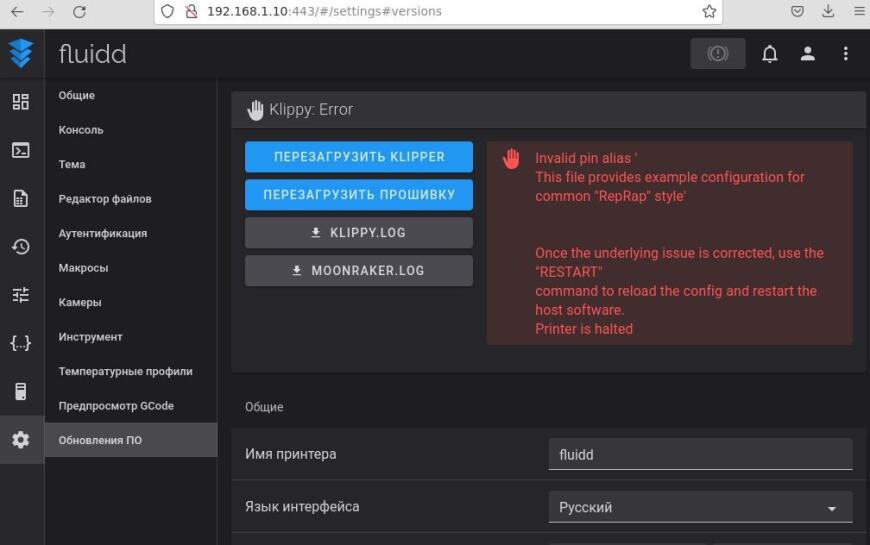The width and height of the screenshot is (870, 545).
Task: Click the fluidd title text in header
Action: [93, 54]
